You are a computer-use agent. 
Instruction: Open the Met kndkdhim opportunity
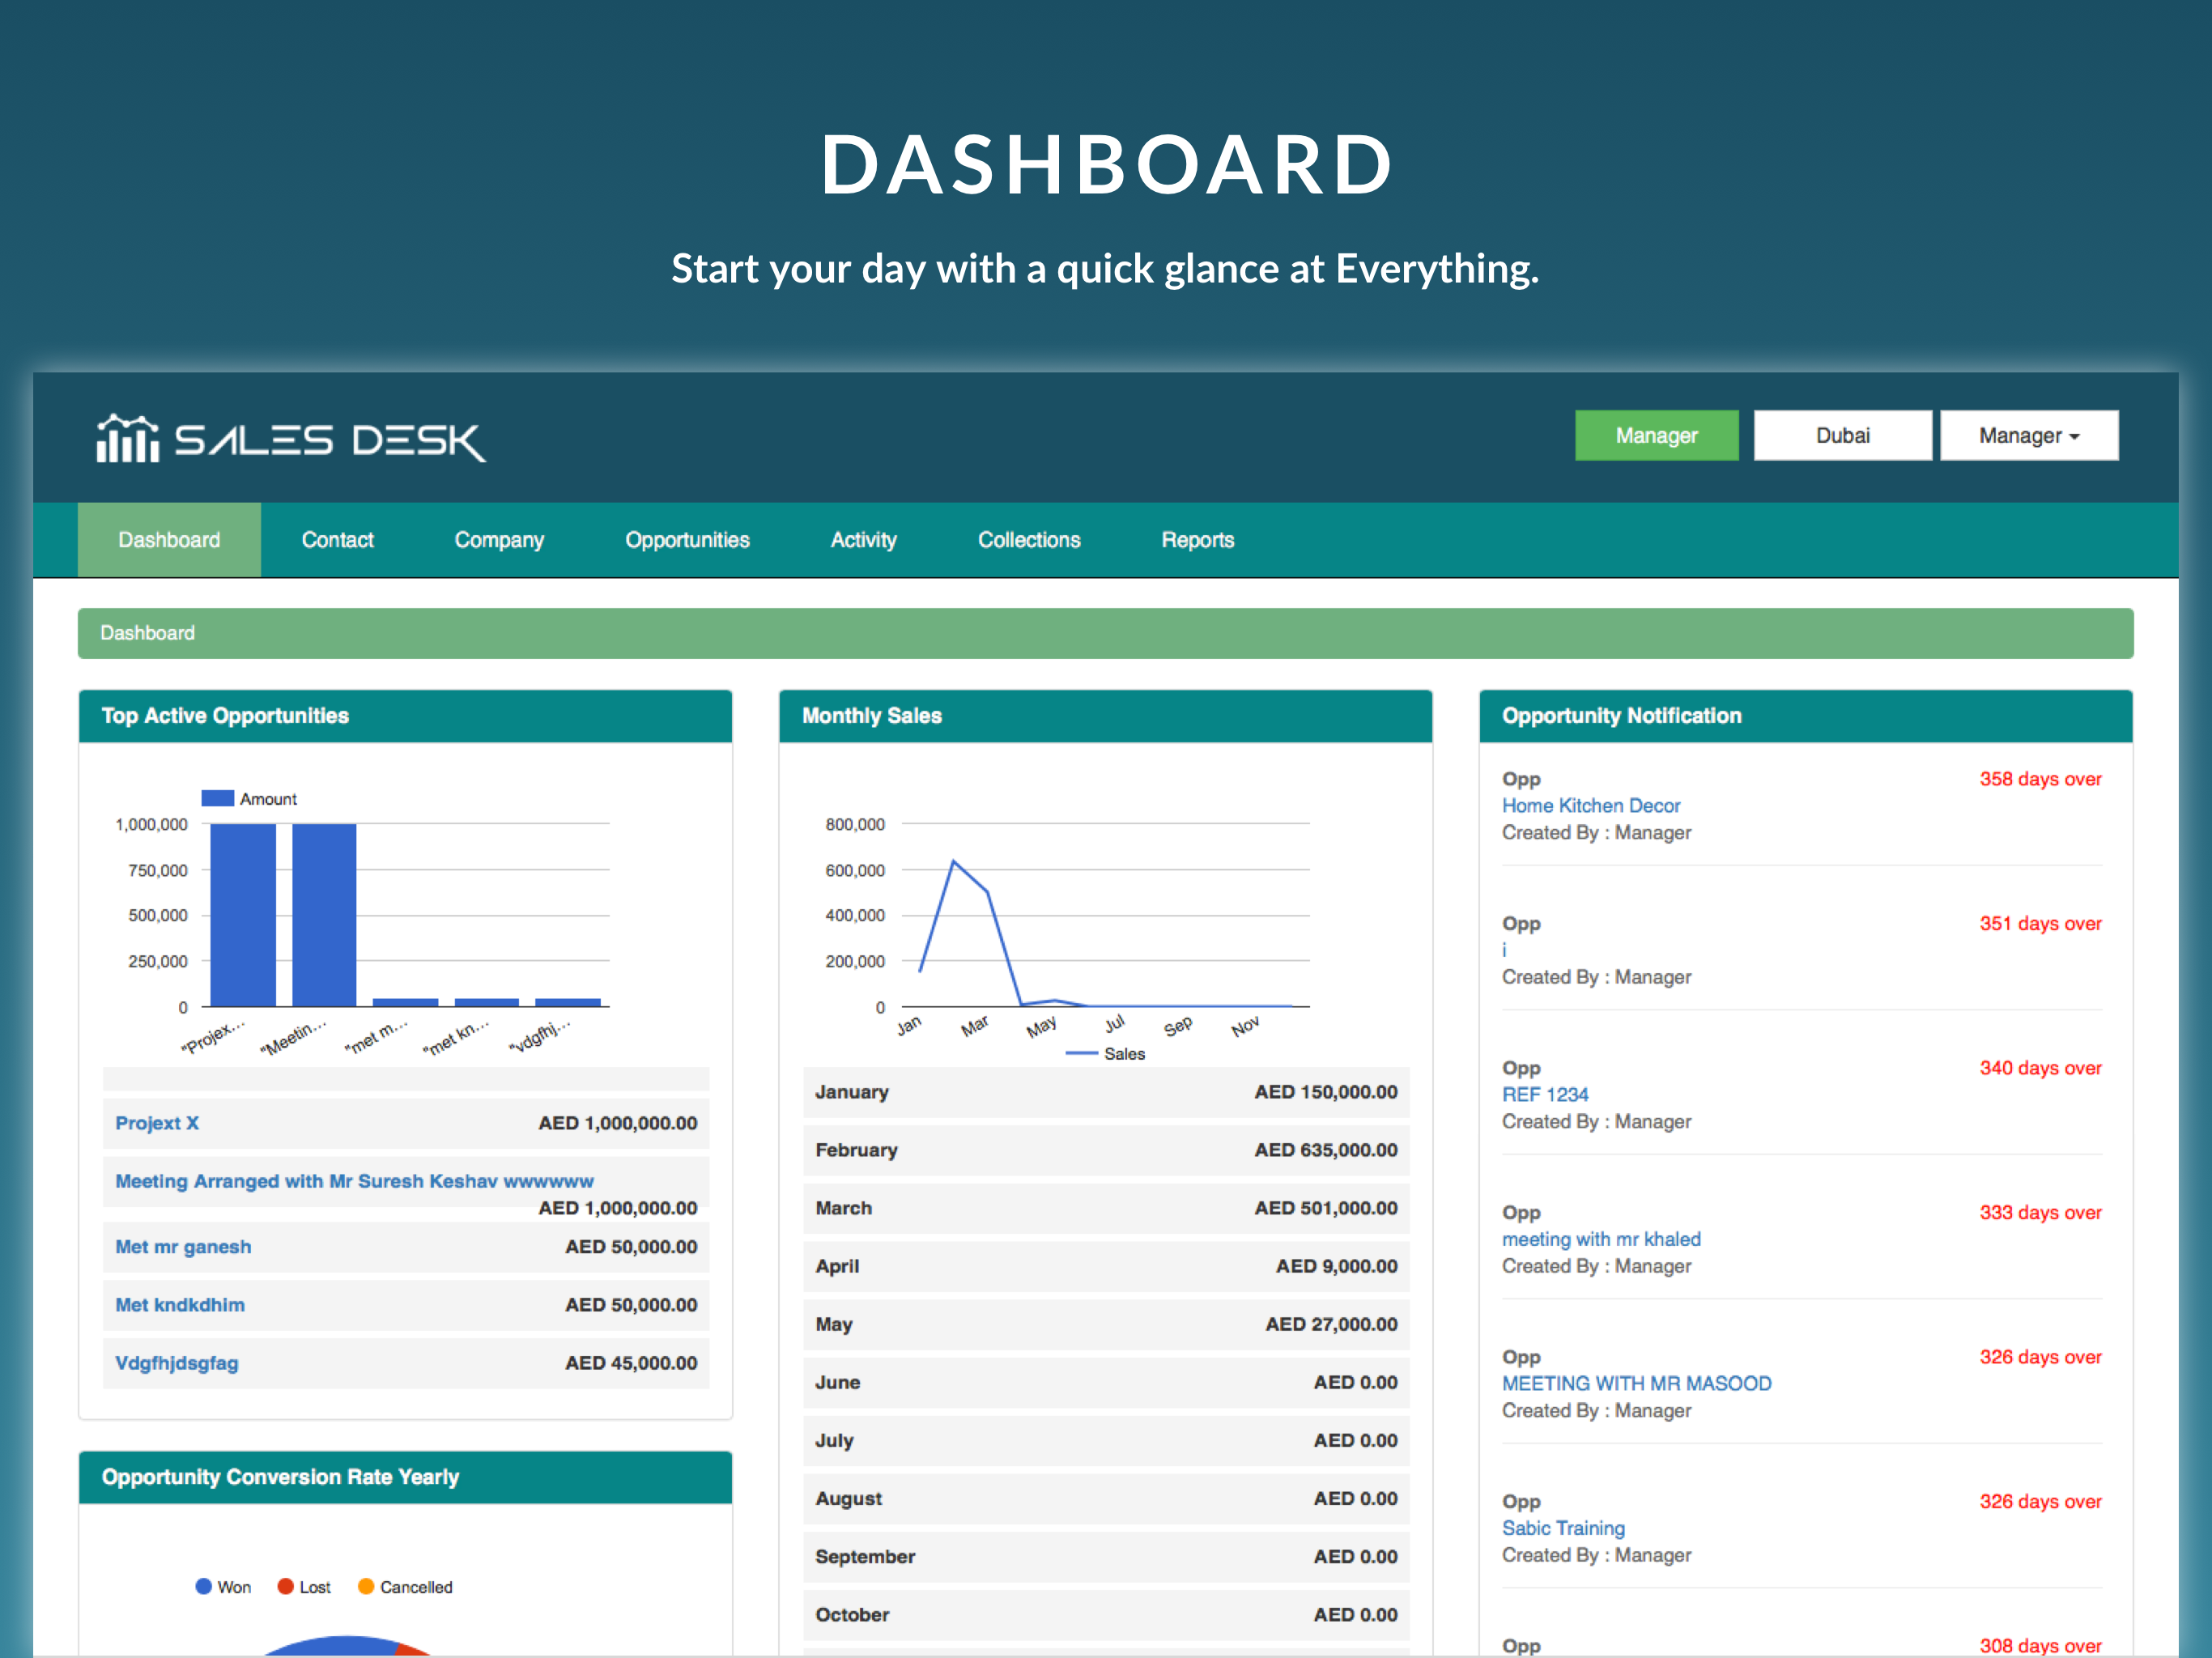[x=180, y=1305]
